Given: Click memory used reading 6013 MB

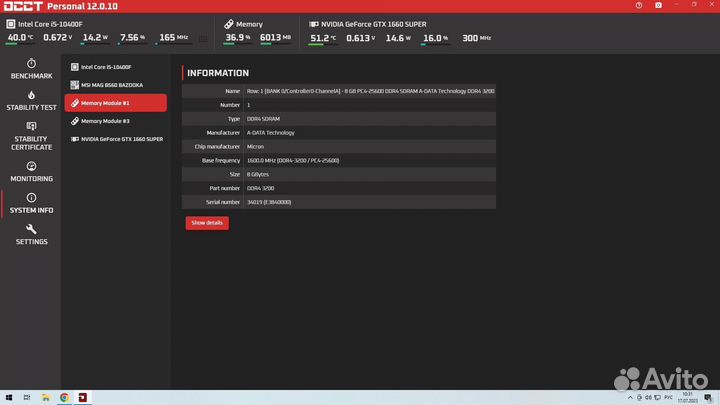Looking at the screenshot, I should point(275,38).
